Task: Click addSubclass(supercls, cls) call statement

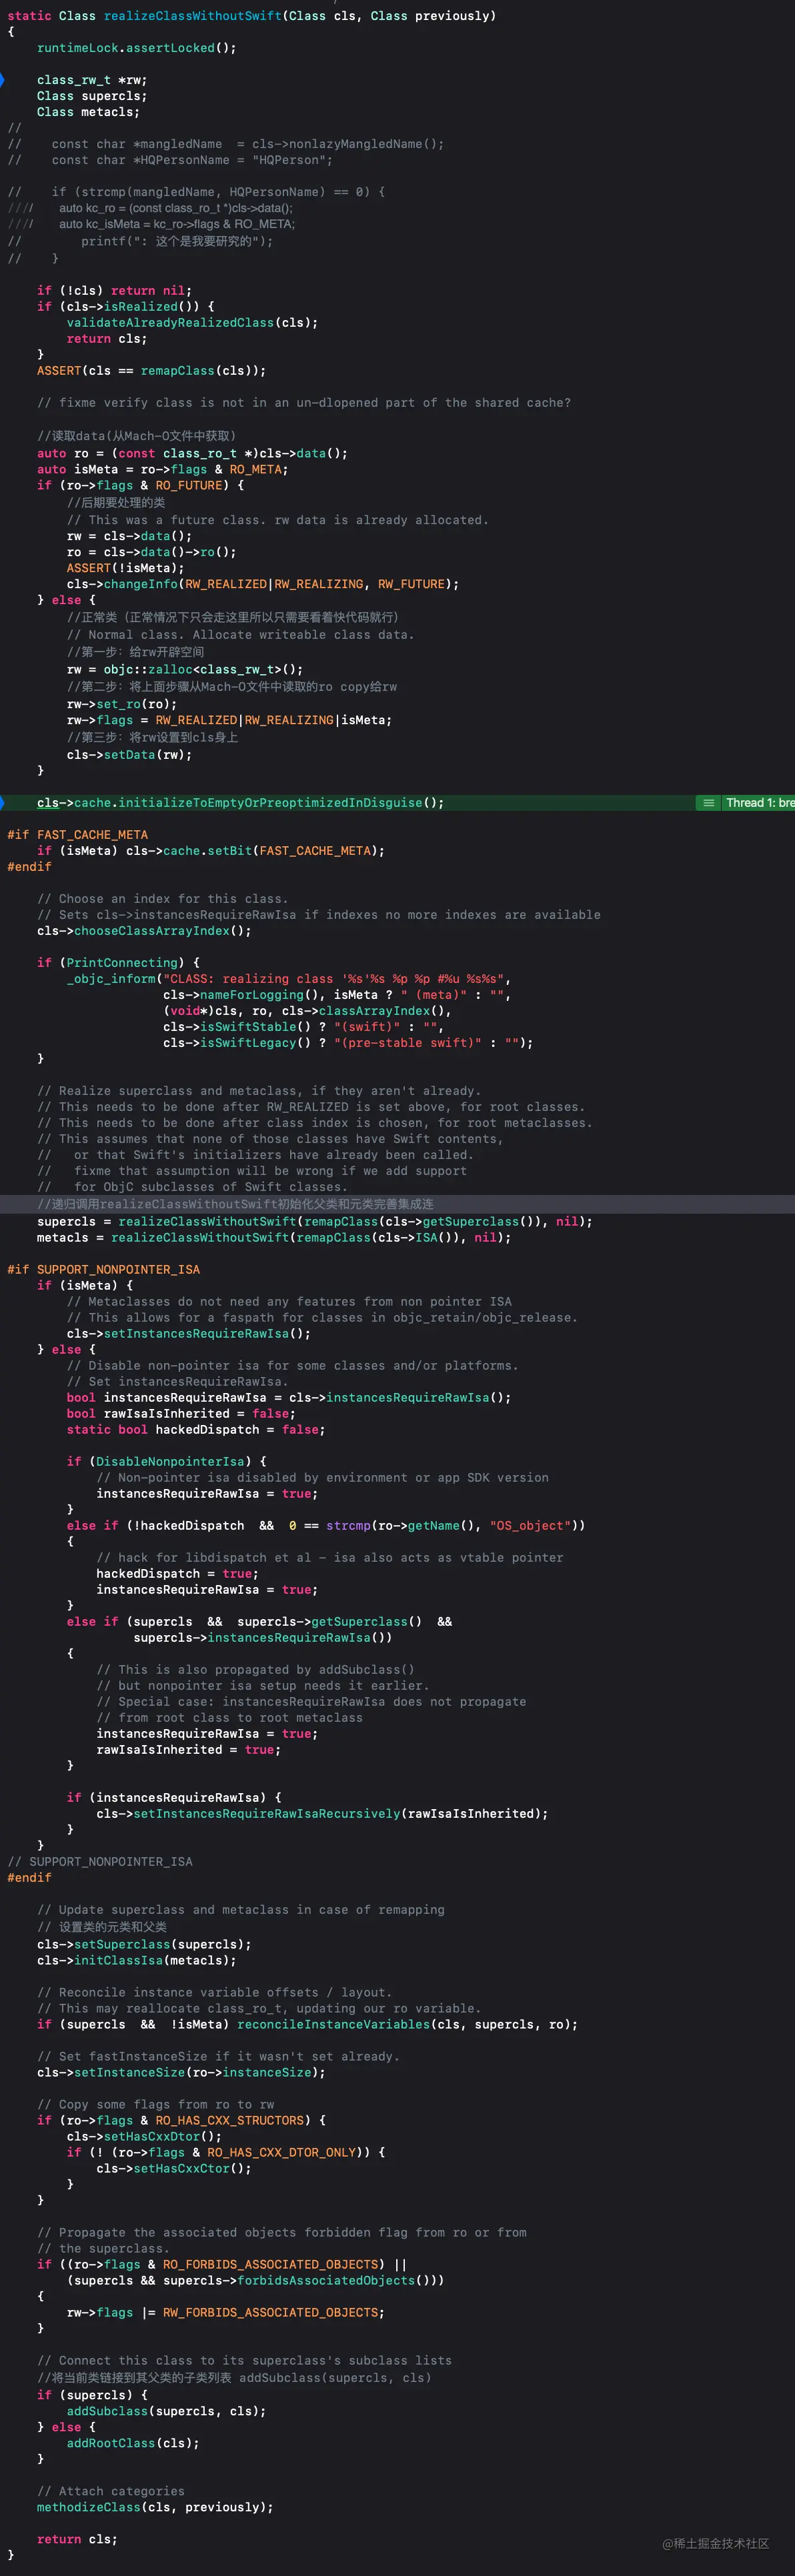Action: (x=166, y=2411)
